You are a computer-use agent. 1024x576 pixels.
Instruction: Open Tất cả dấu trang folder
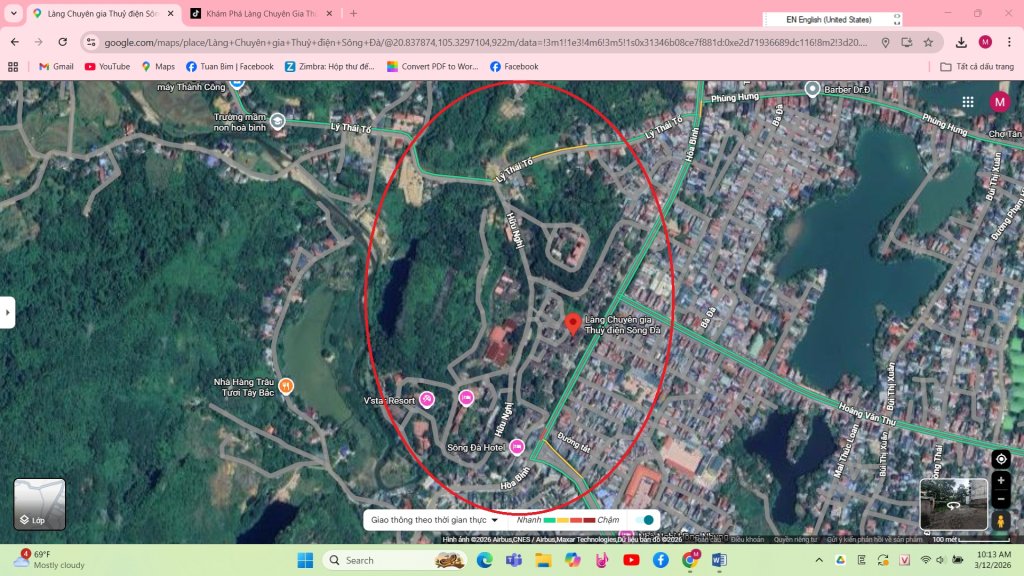pos(977,67)
